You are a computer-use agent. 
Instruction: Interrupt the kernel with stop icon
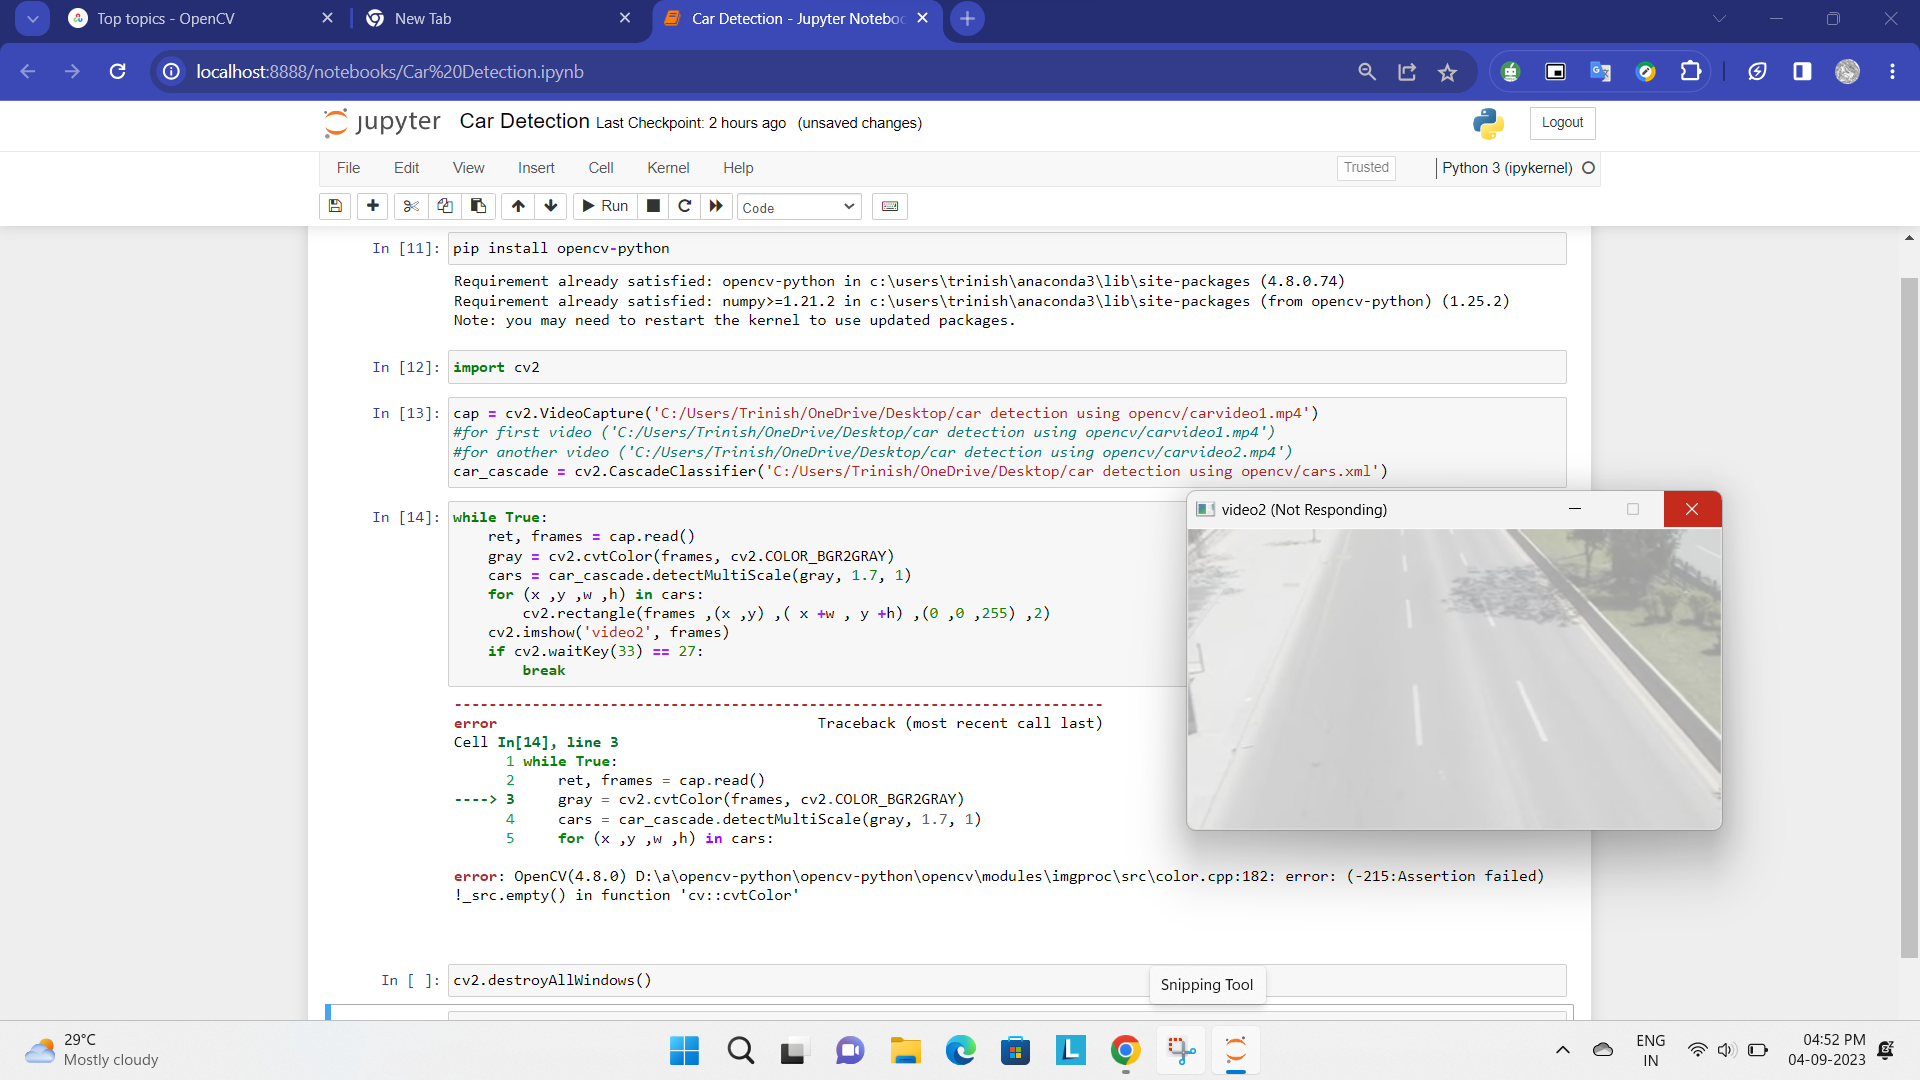click(653, 206)
